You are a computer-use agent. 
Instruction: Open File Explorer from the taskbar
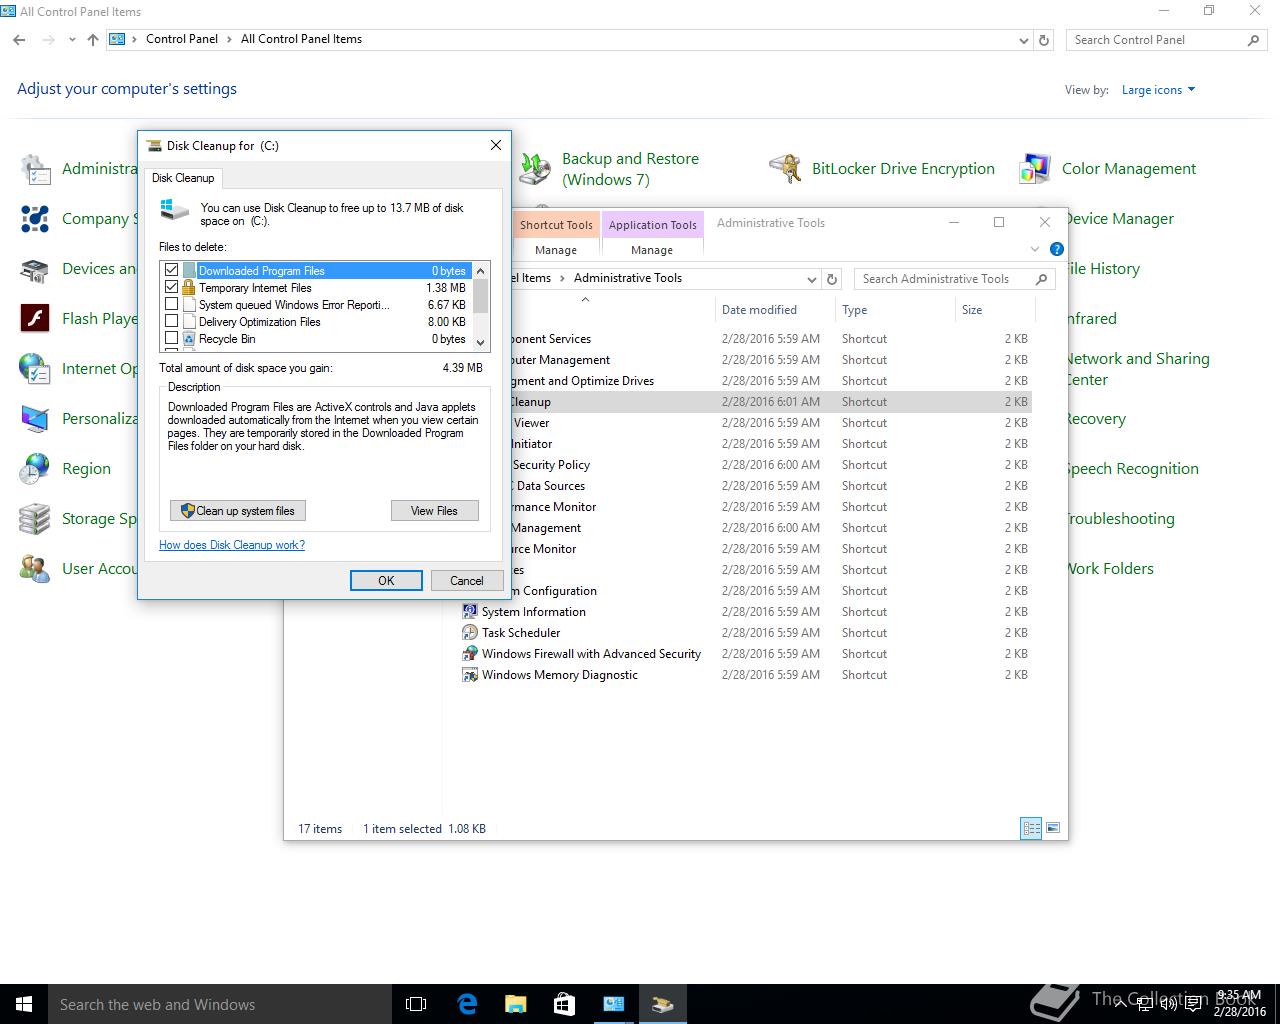515,1004
